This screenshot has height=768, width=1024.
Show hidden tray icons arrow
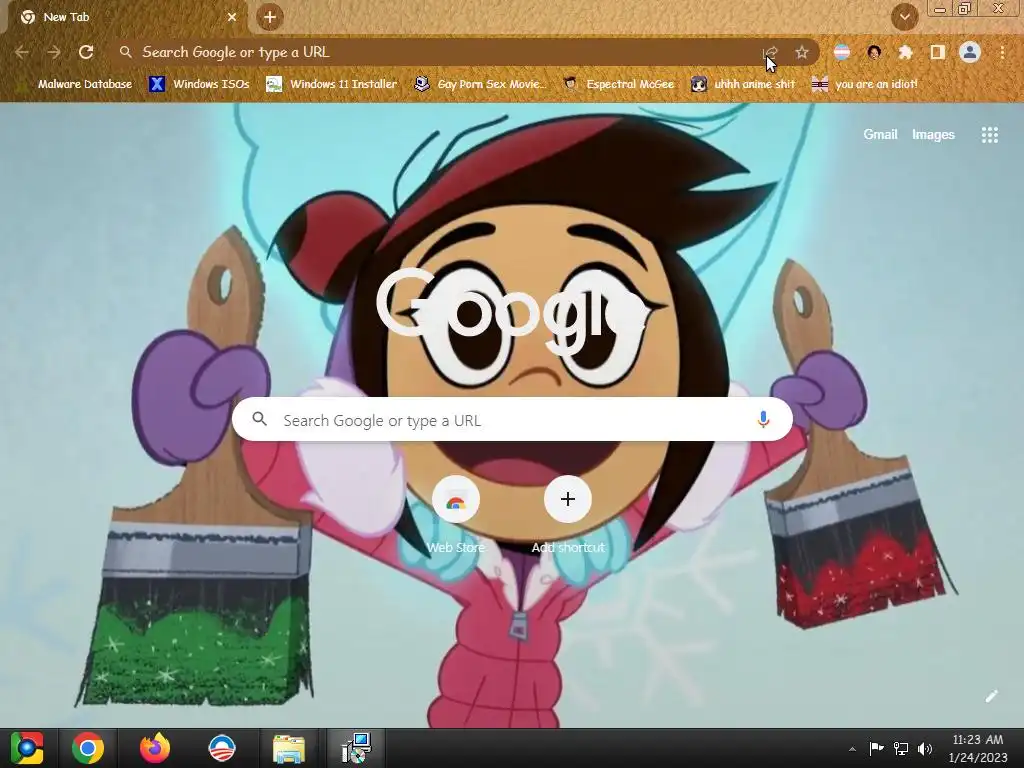[x=852, y=749]
